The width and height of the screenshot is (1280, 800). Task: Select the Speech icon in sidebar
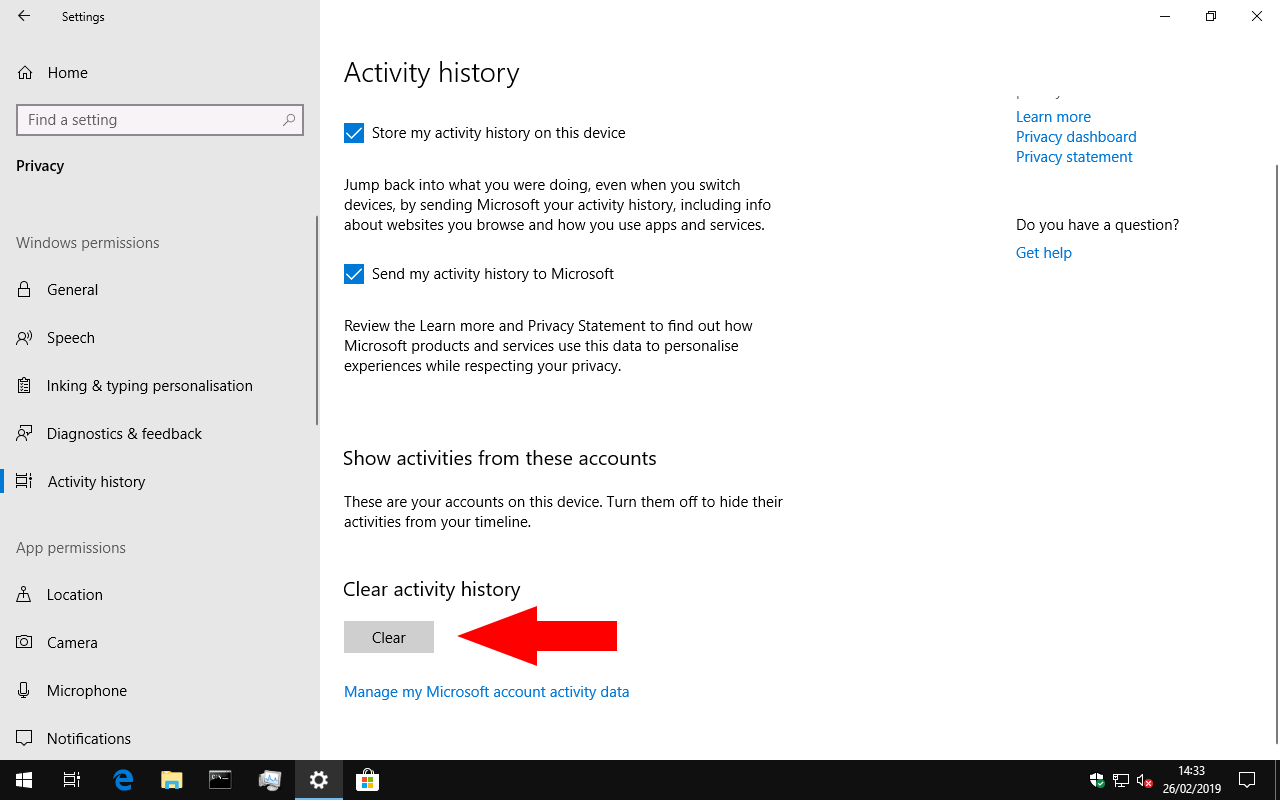[x=24, y=337]
